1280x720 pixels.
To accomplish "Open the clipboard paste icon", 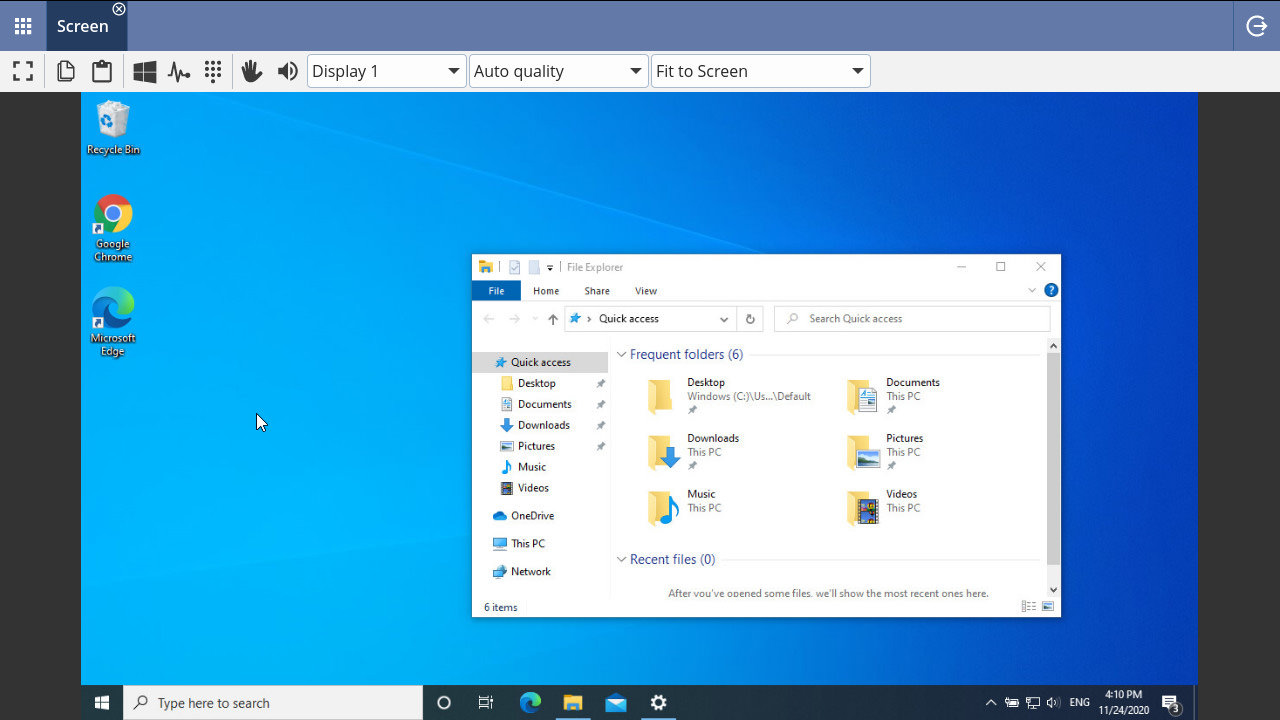I will click(103, 70).
